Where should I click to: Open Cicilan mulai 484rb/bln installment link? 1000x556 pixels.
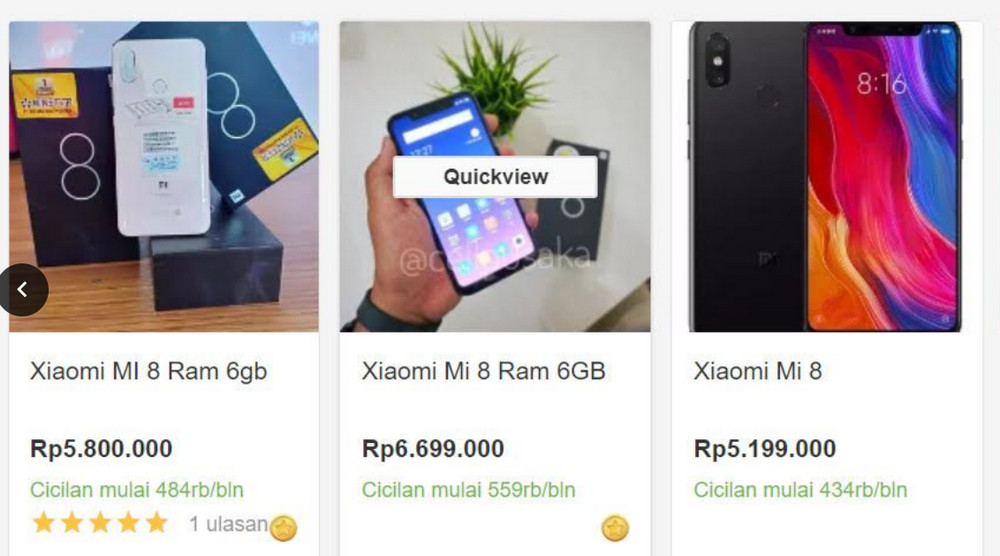click(136, 490)
